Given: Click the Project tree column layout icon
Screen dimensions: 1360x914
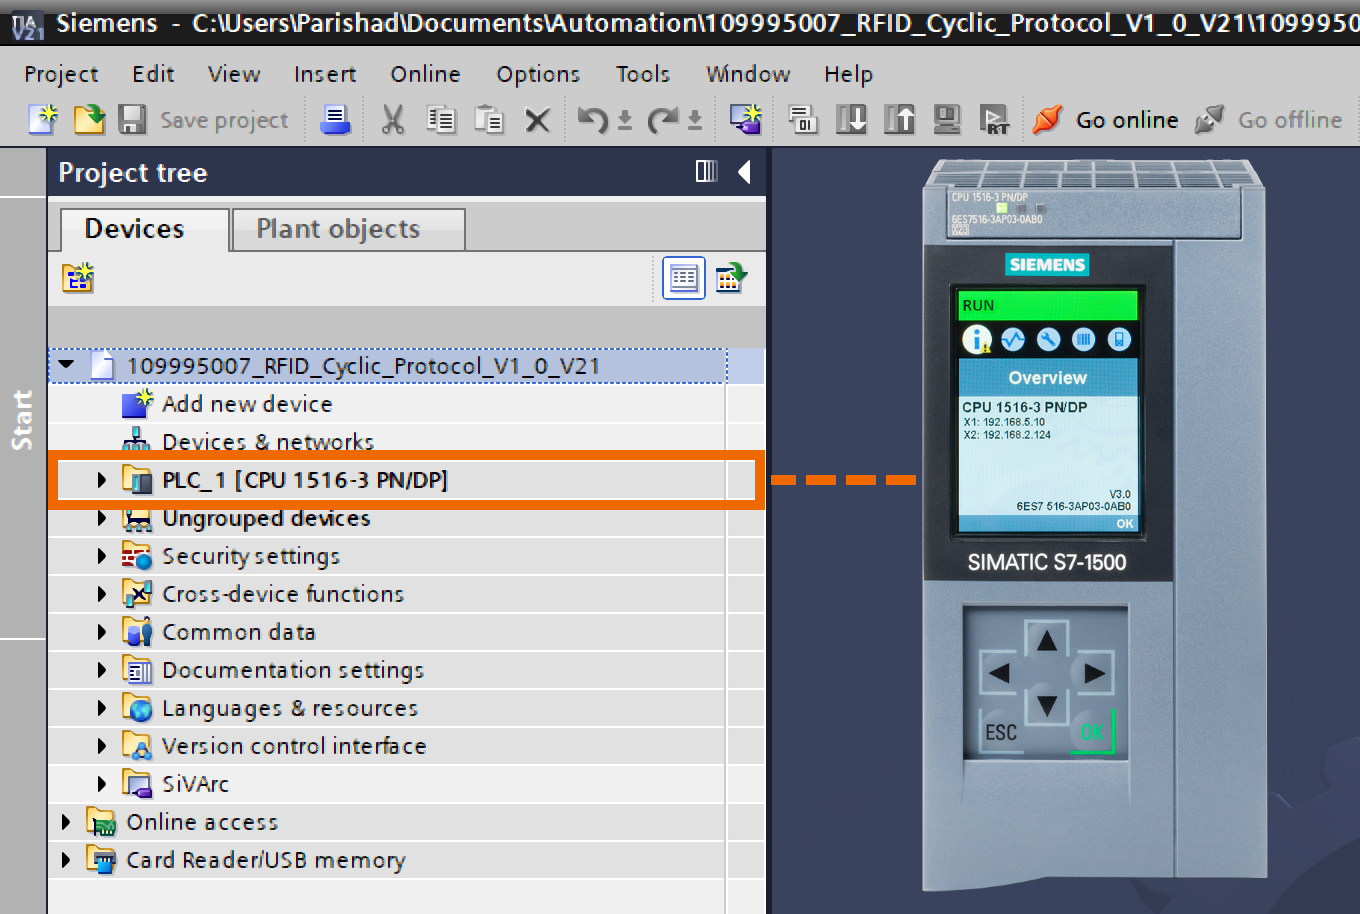Looking at the screenshot, I should (706, 172).
